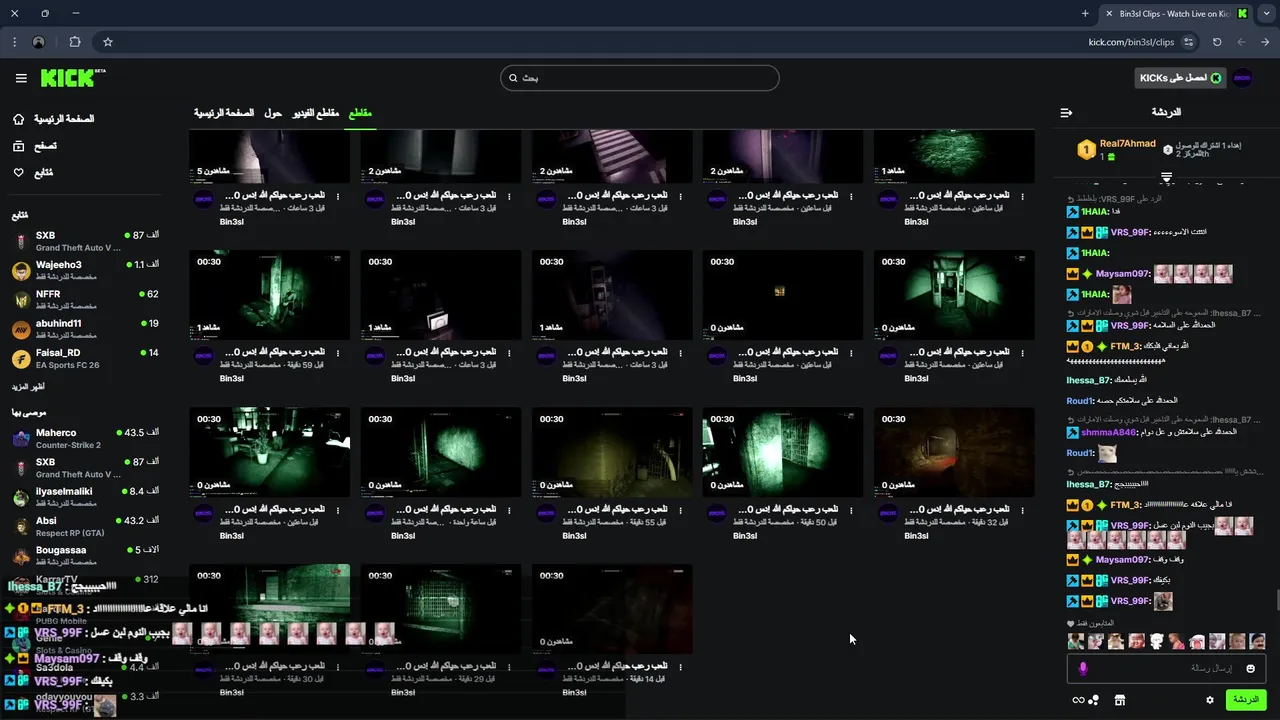1280x720 pixels.
Task: Open Wajeeho3 channel in sidebar
Action: pyautogui.click(x=85, y=270)
